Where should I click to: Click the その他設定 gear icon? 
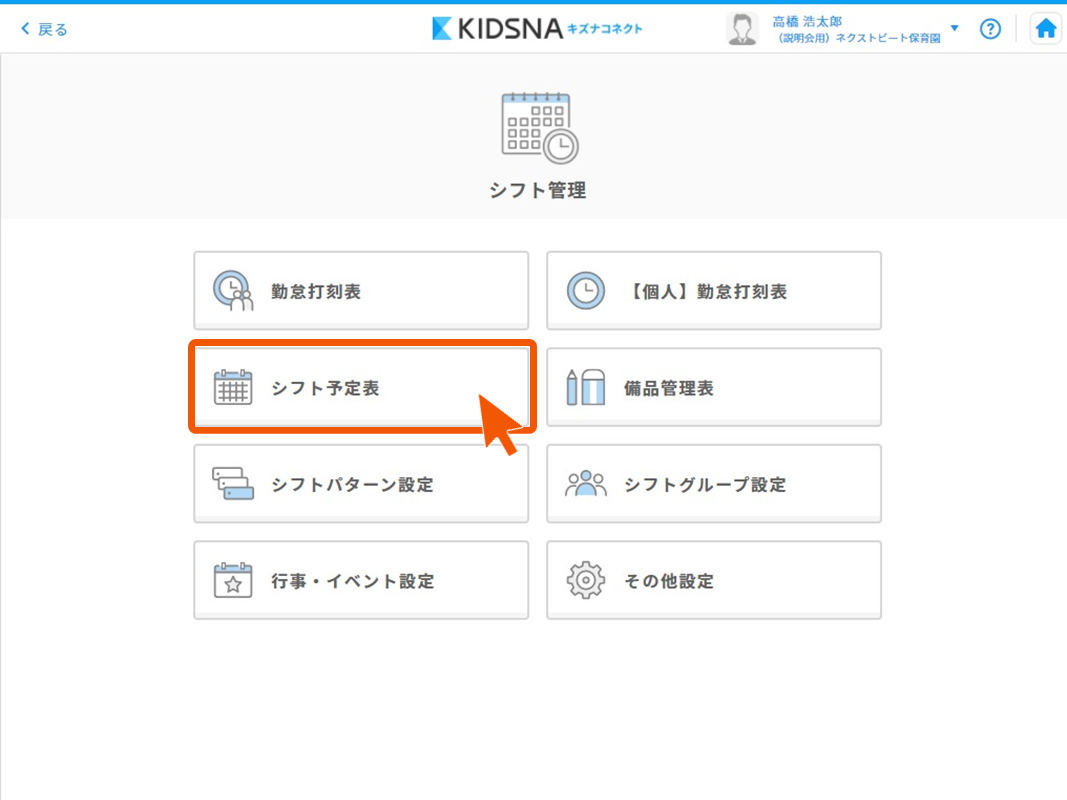coord(586,581)
